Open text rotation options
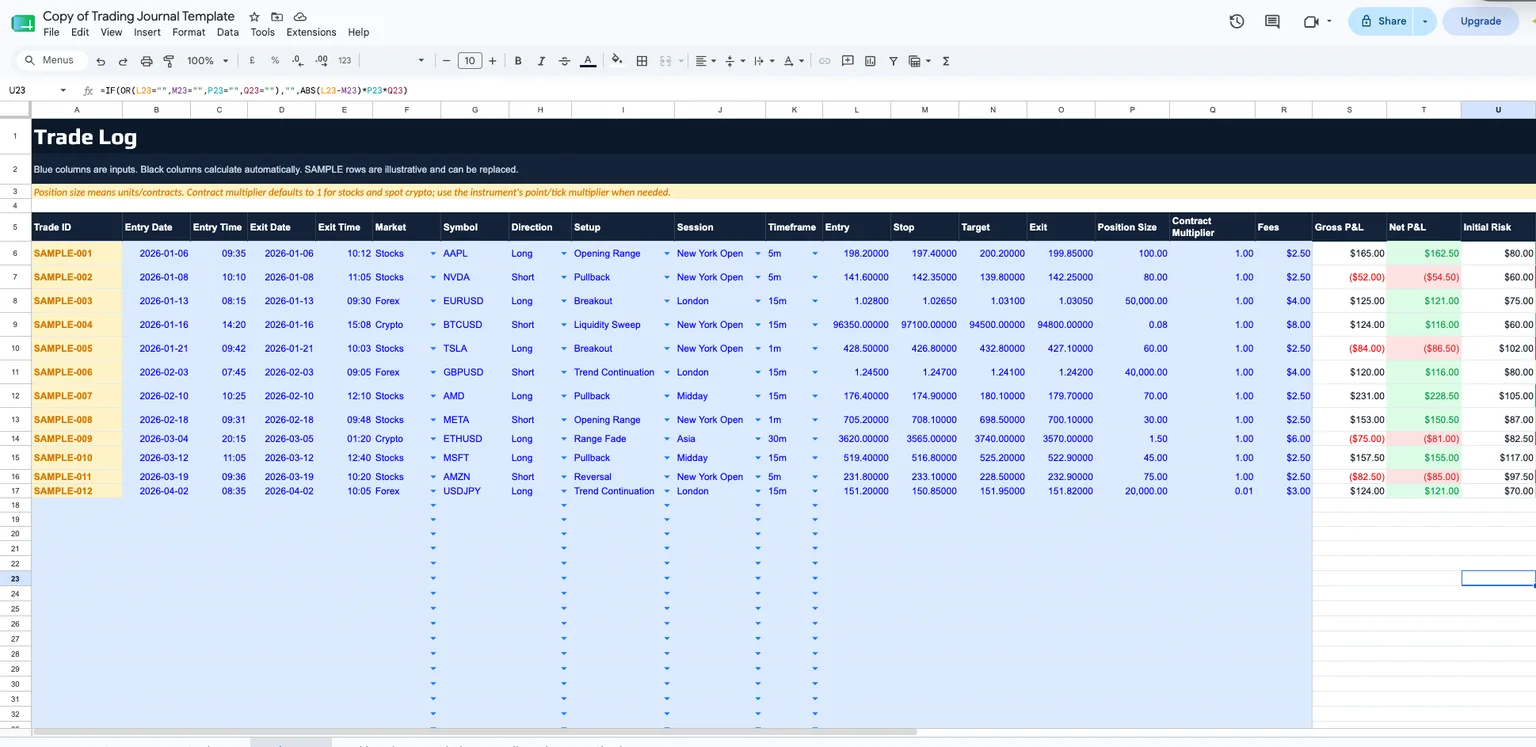The width and height of the screenshot is (1536, 747). coord(793,61)
